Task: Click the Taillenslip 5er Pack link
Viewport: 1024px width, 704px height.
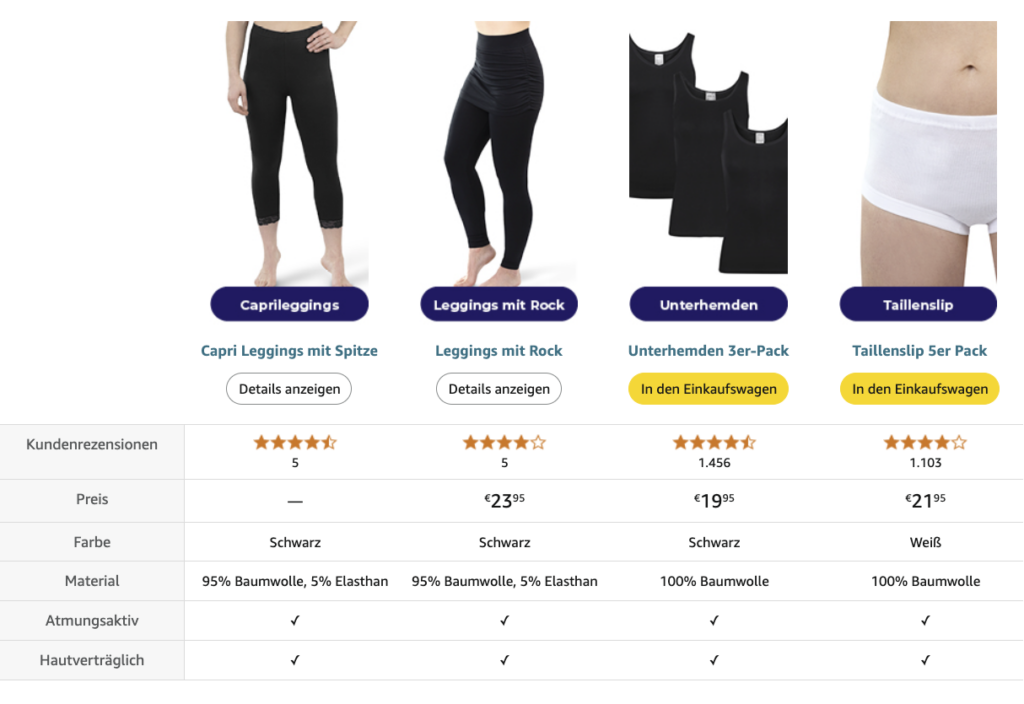Action: [x=919, y=351]
